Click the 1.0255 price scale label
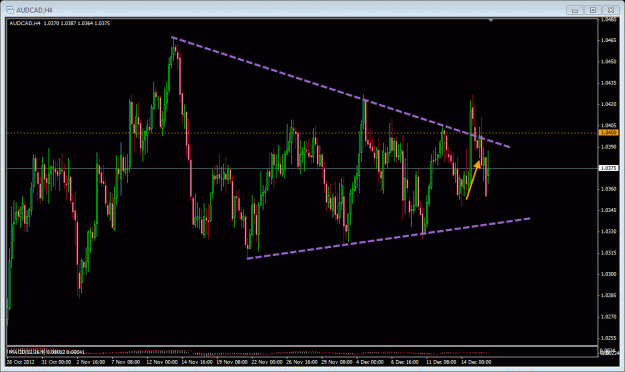 click(x=608, y=338)
